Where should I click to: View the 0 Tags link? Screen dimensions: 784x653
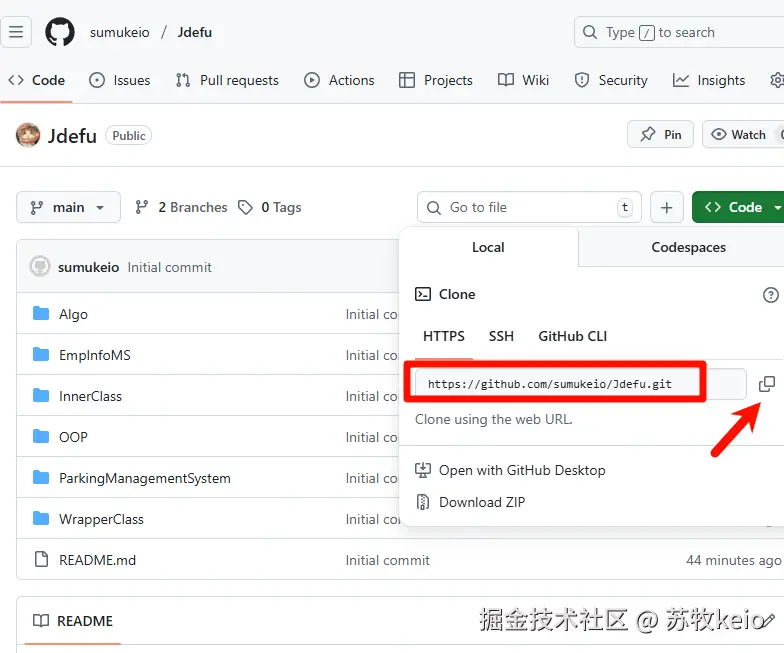coord(270,207)
